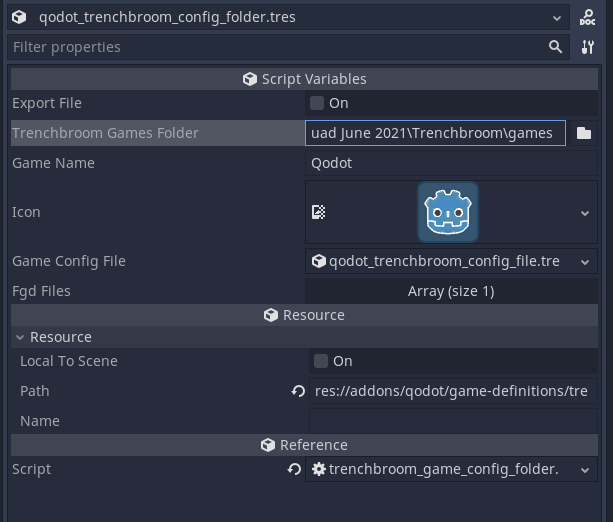Open the documentation (DOC) icon
The width and height of the screenshot is (613, 522).
[588, 18]
